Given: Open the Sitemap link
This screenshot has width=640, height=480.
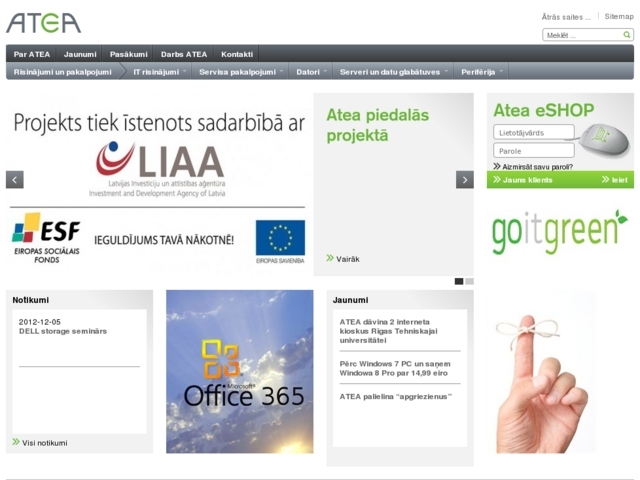Looking at the screenshot, I should click(619, 16).
